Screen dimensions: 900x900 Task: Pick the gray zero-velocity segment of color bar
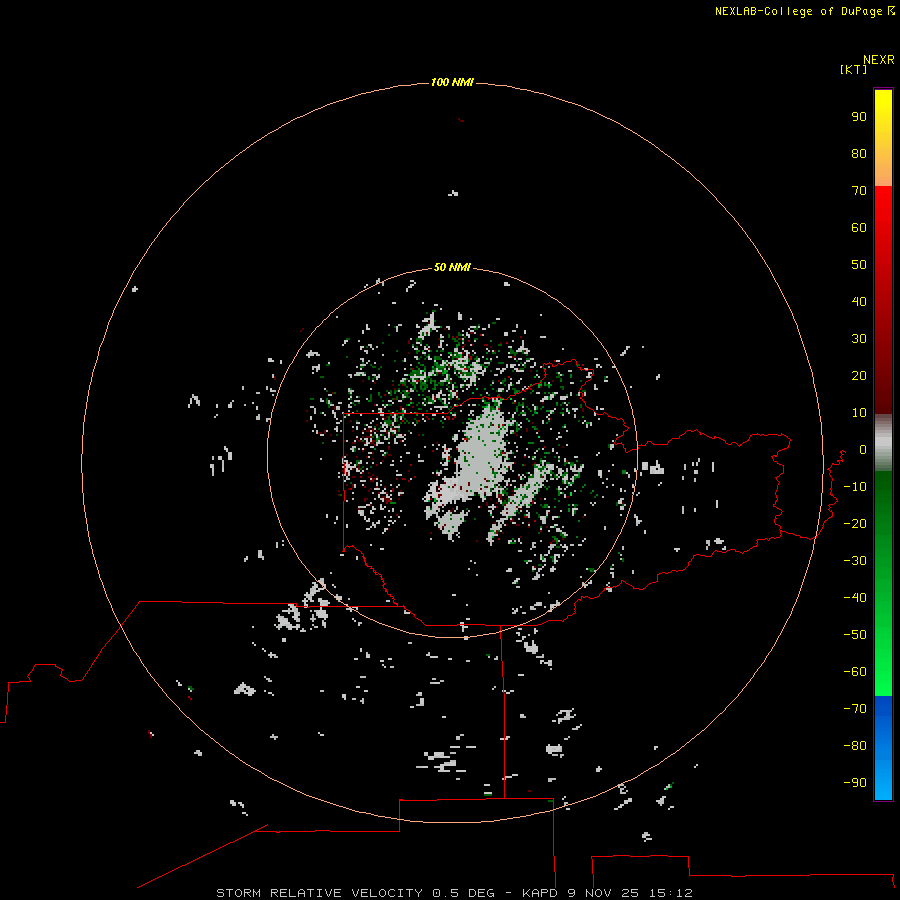pyautogui.click(x=883, y=443)
